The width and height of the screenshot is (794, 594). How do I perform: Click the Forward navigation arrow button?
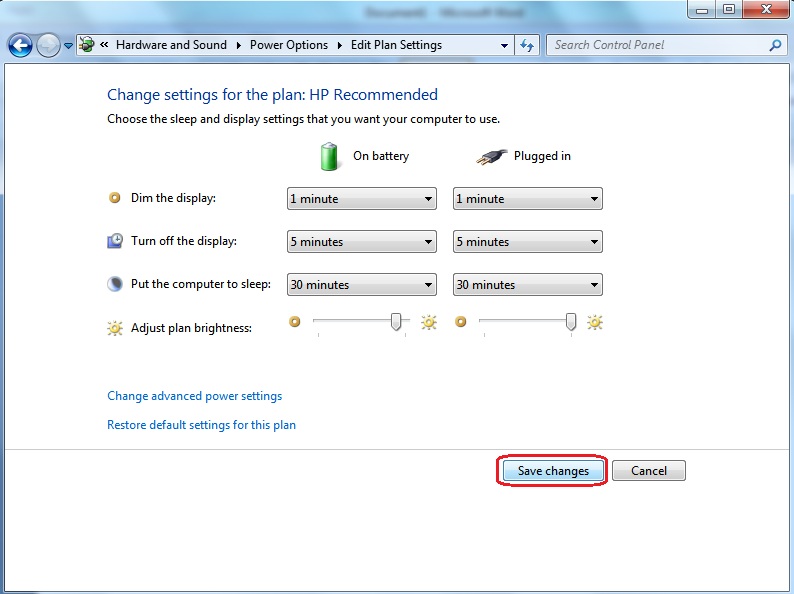[x=48, y=45]
